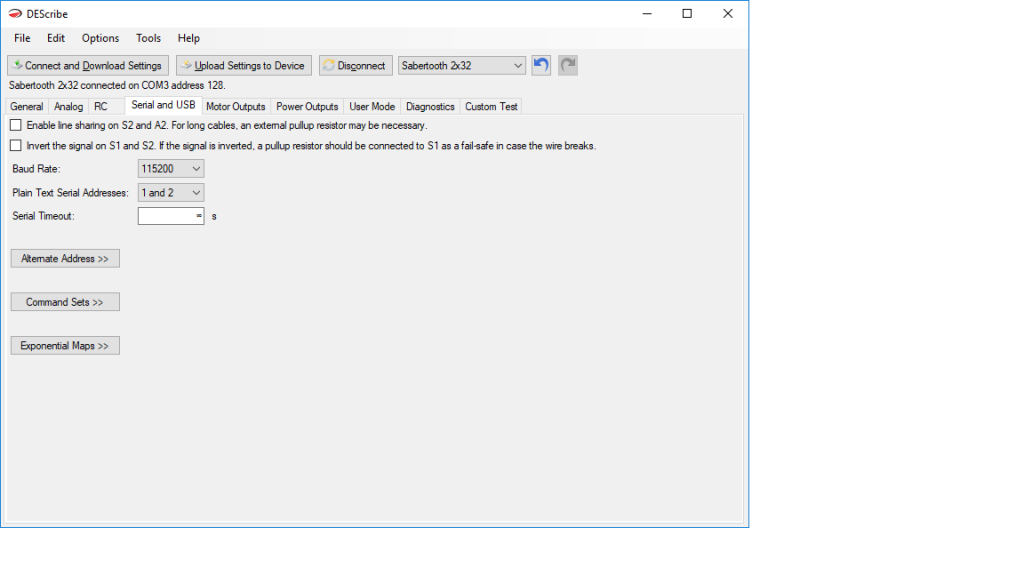Open the File menu
Viewport: 1024px width, 576px height.
[22, 38]
